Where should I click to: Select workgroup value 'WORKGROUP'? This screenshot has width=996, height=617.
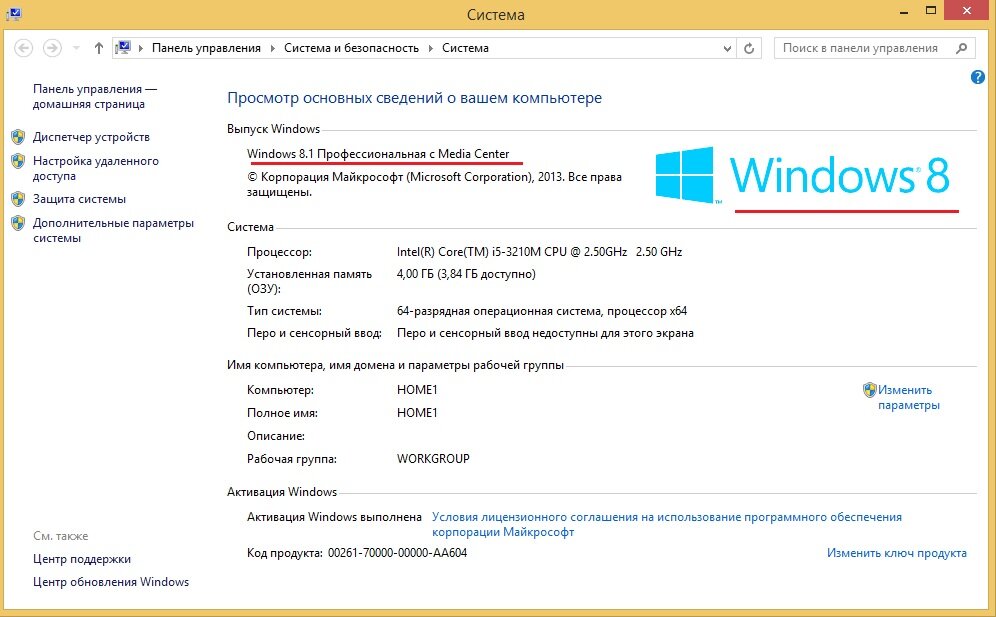tap(433, 459)
